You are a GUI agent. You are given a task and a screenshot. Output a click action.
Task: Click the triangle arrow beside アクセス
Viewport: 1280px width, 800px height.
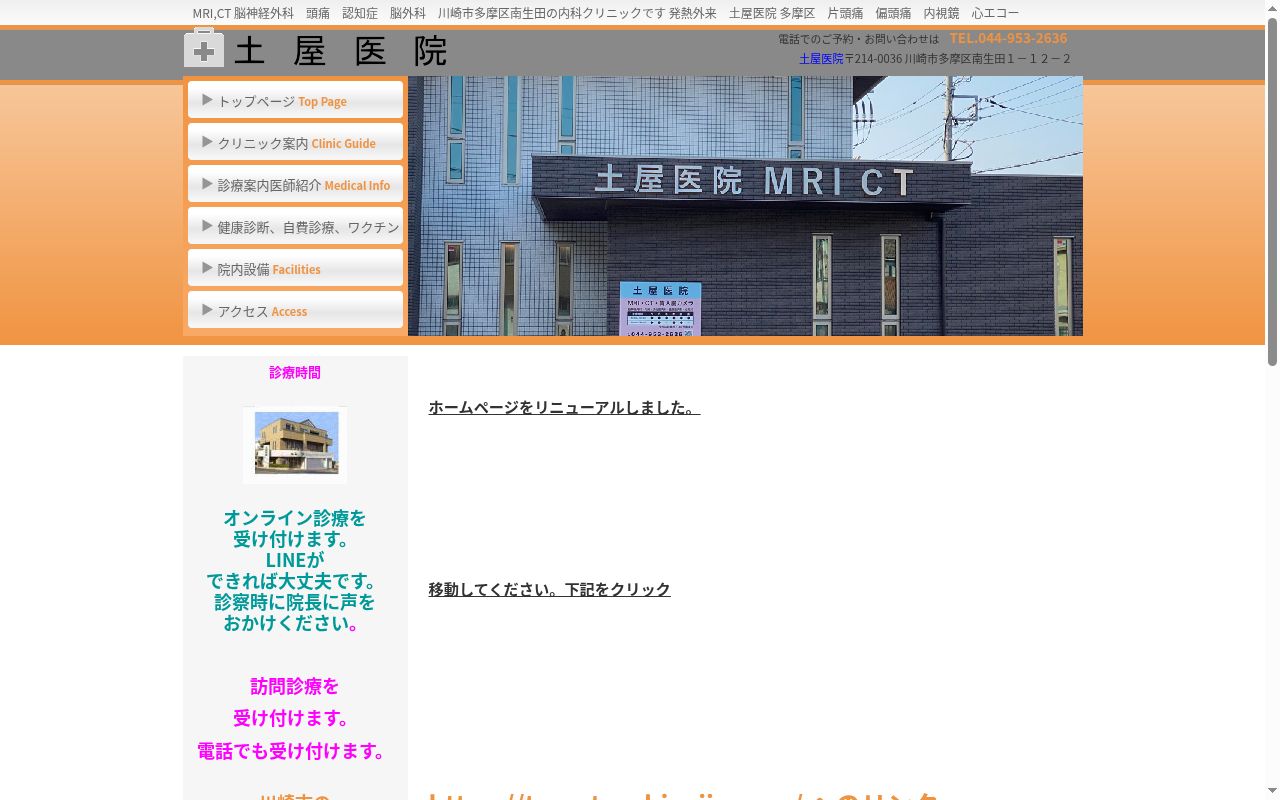click(x=207, y=310)
